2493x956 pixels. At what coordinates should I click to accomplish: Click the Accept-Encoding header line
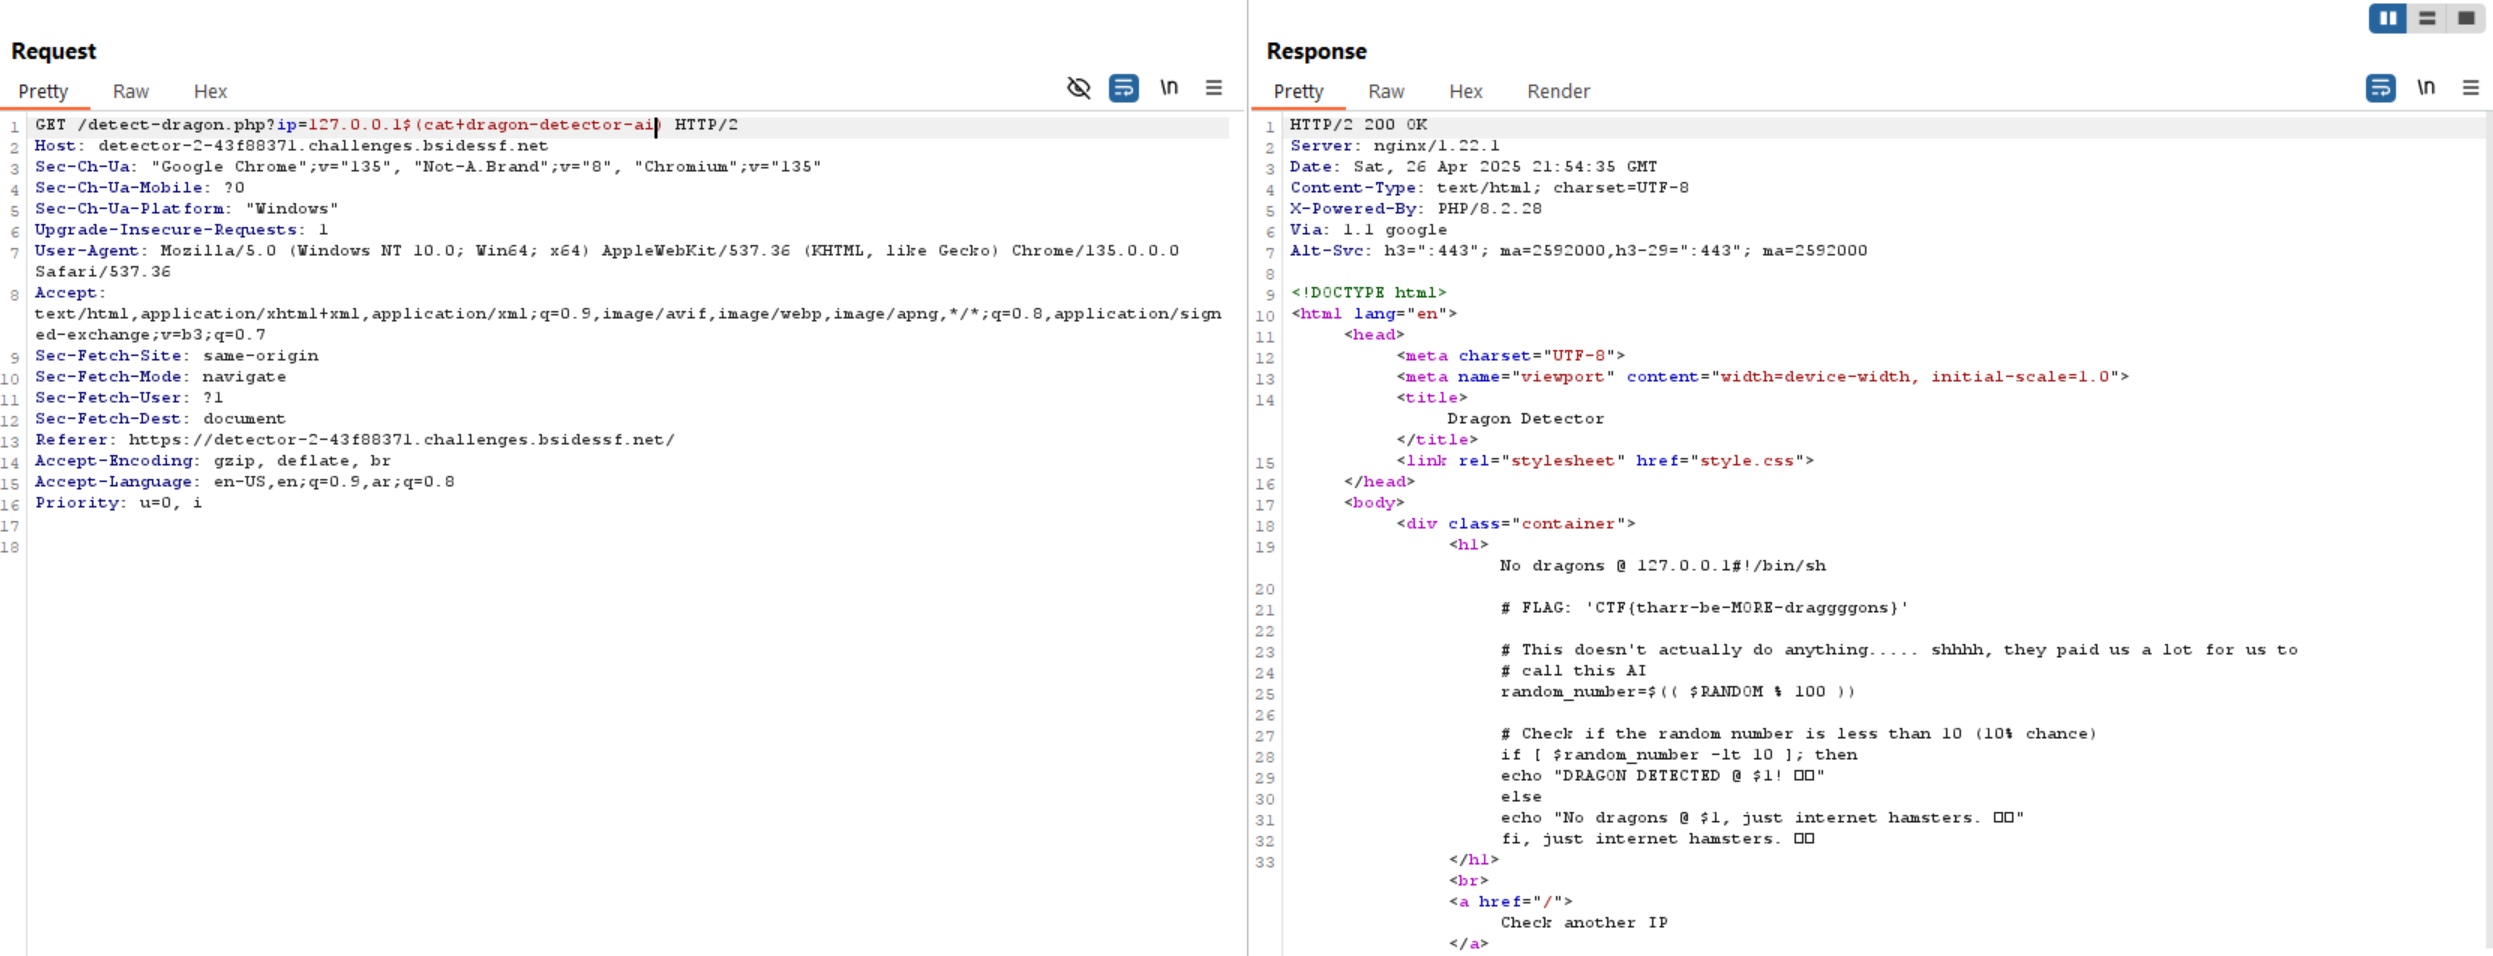click(x=212, y=461)
